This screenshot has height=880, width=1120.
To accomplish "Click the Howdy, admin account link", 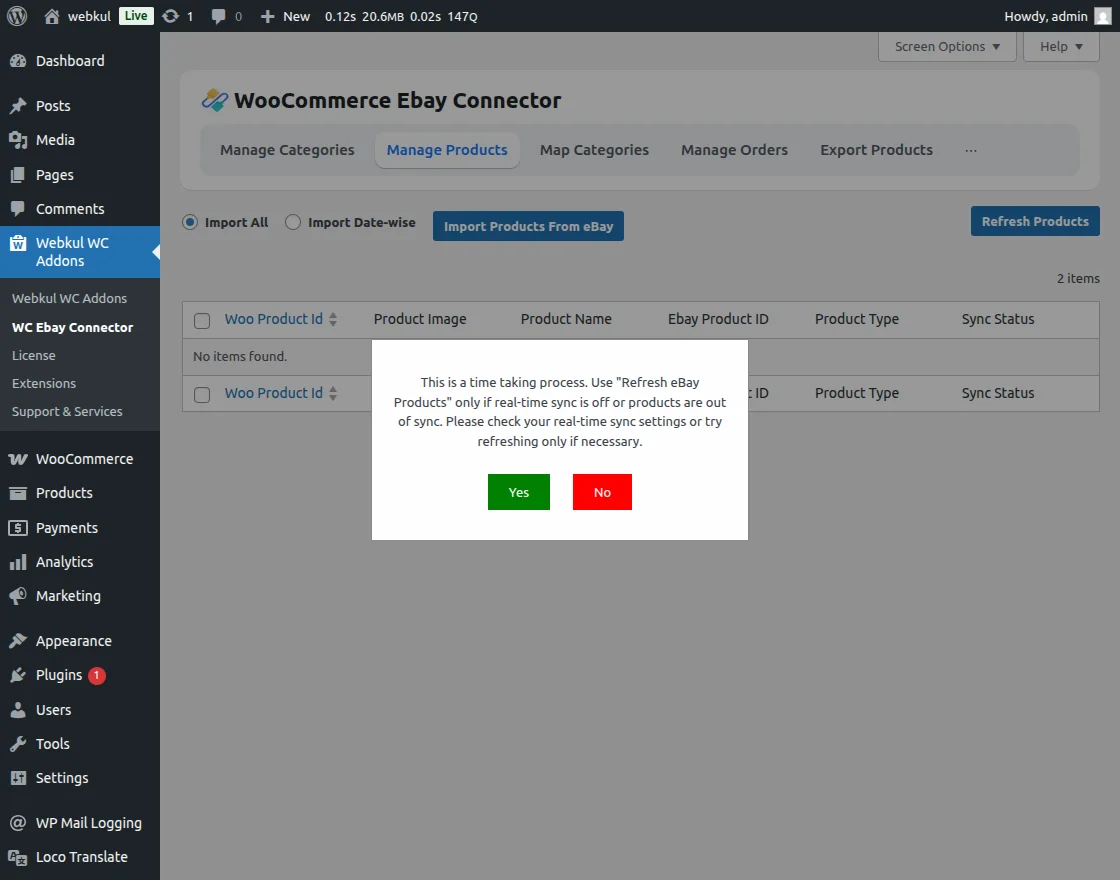I will pos(1058,16).
